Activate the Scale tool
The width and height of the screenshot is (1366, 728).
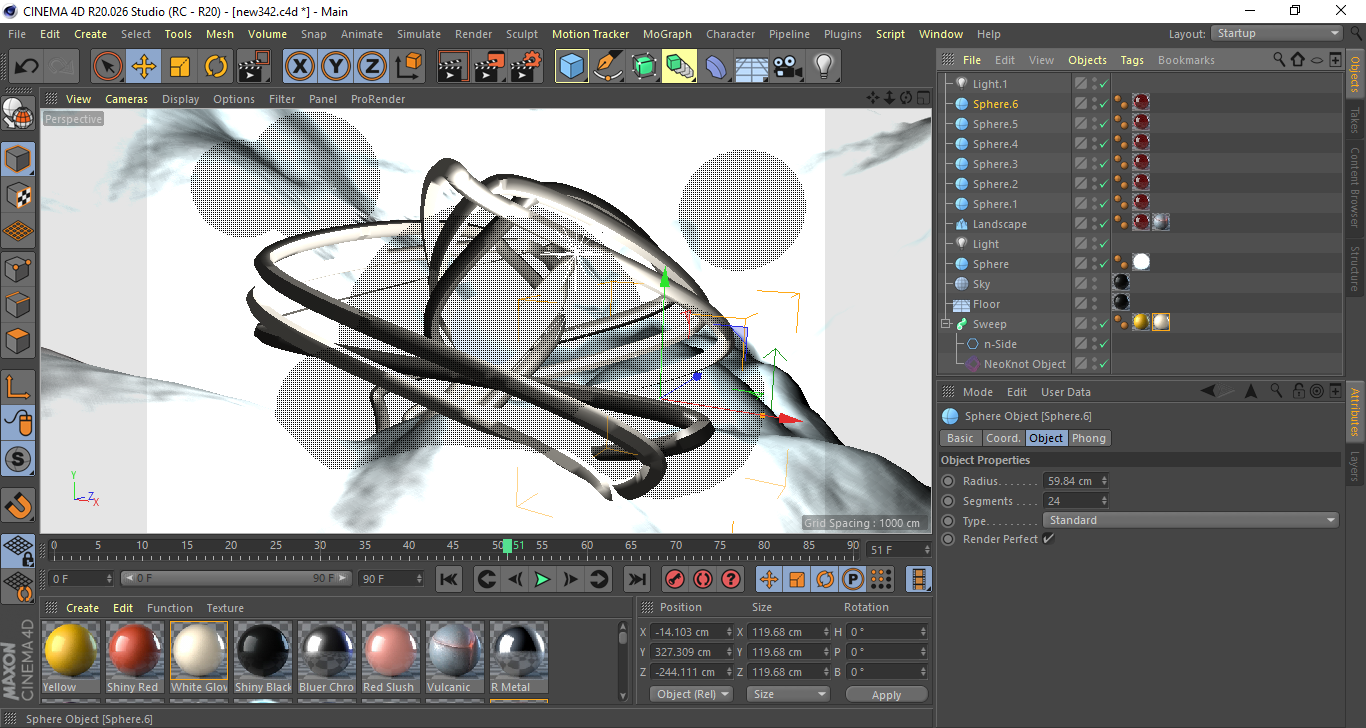pyautogui.click(x=180, y=67)
